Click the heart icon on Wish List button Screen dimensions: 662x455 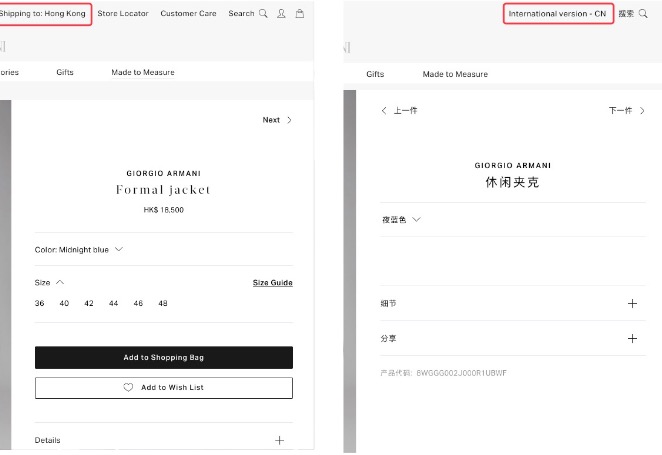(128, 387)
